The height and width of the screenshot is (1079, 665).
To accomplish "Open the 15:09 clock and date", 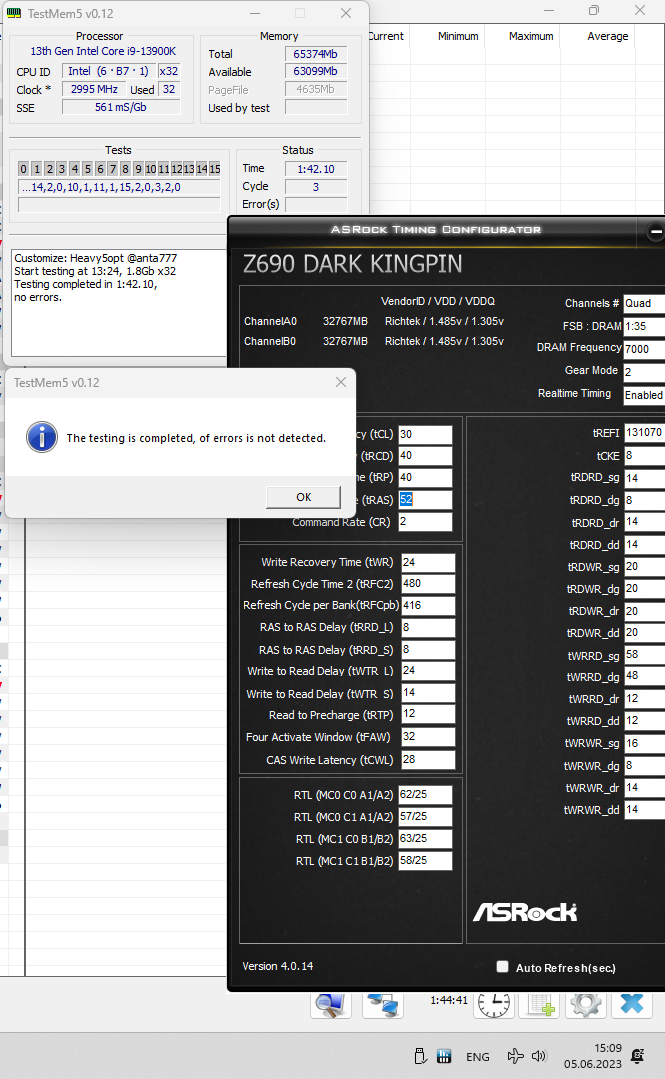I will click(593, 1056).
